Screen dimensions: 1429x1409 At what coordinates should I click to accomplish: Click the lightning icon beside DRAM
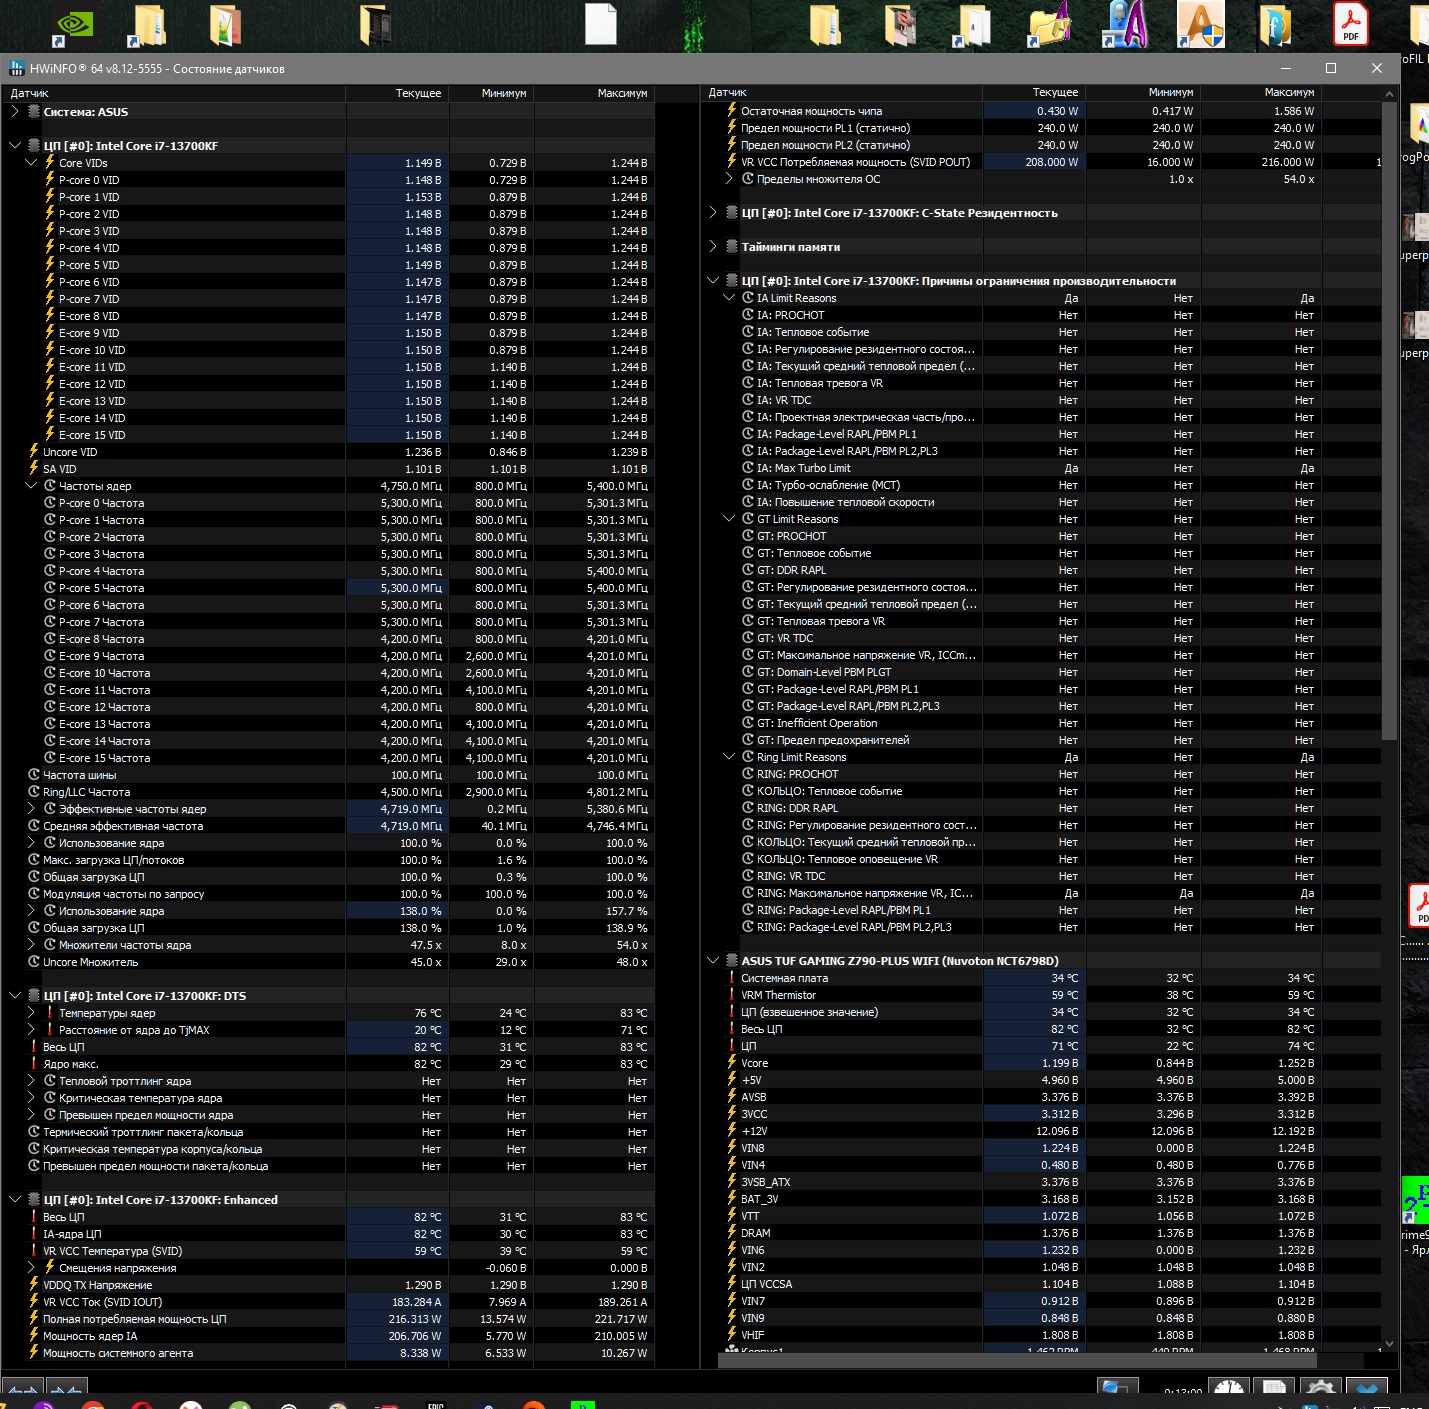coord(732,1233)
